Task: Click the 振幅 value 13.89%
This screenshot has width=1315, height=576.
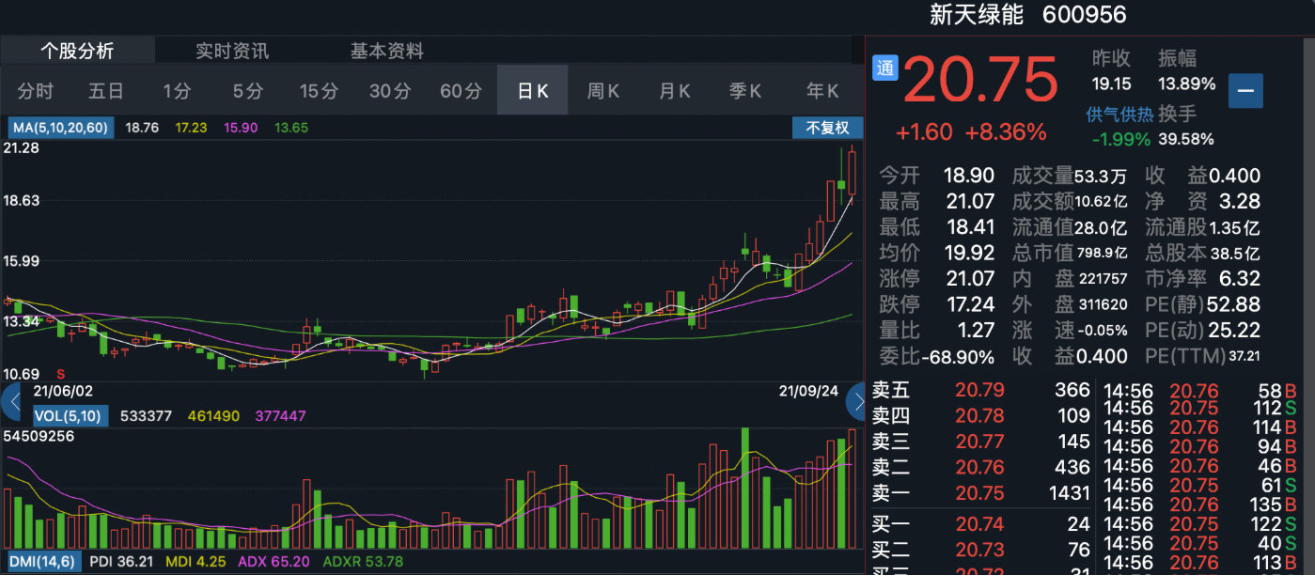Action: point(1187,84)
